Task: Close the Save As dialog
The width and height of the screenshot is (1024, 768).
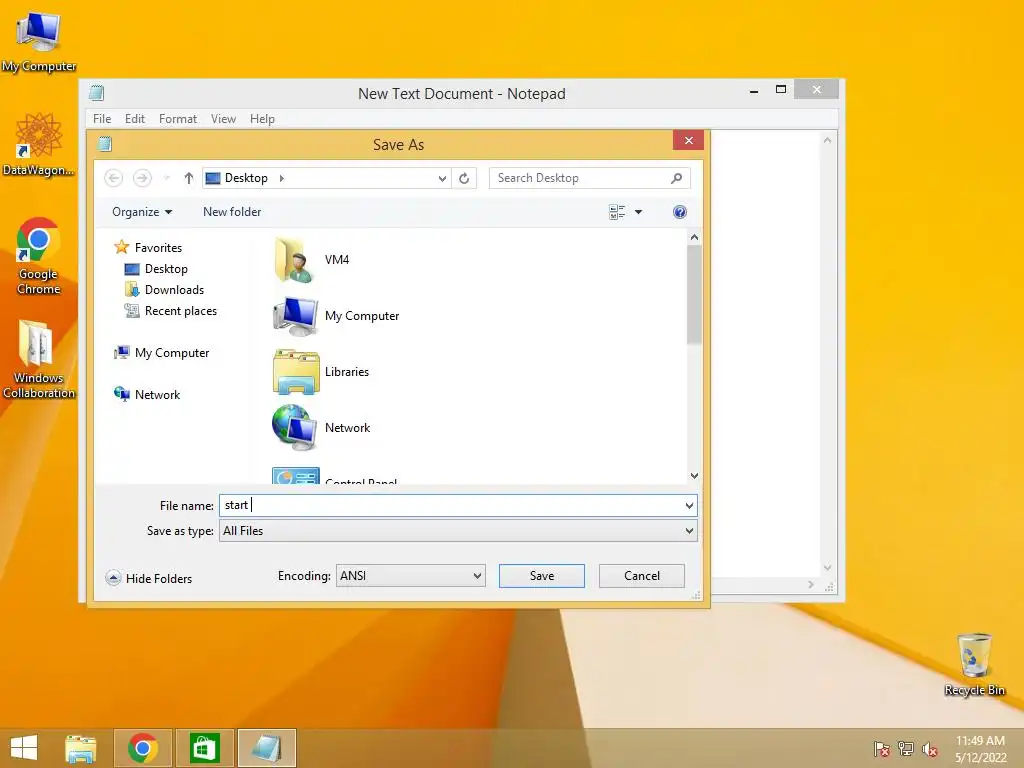Action: [x=688, y=140]
